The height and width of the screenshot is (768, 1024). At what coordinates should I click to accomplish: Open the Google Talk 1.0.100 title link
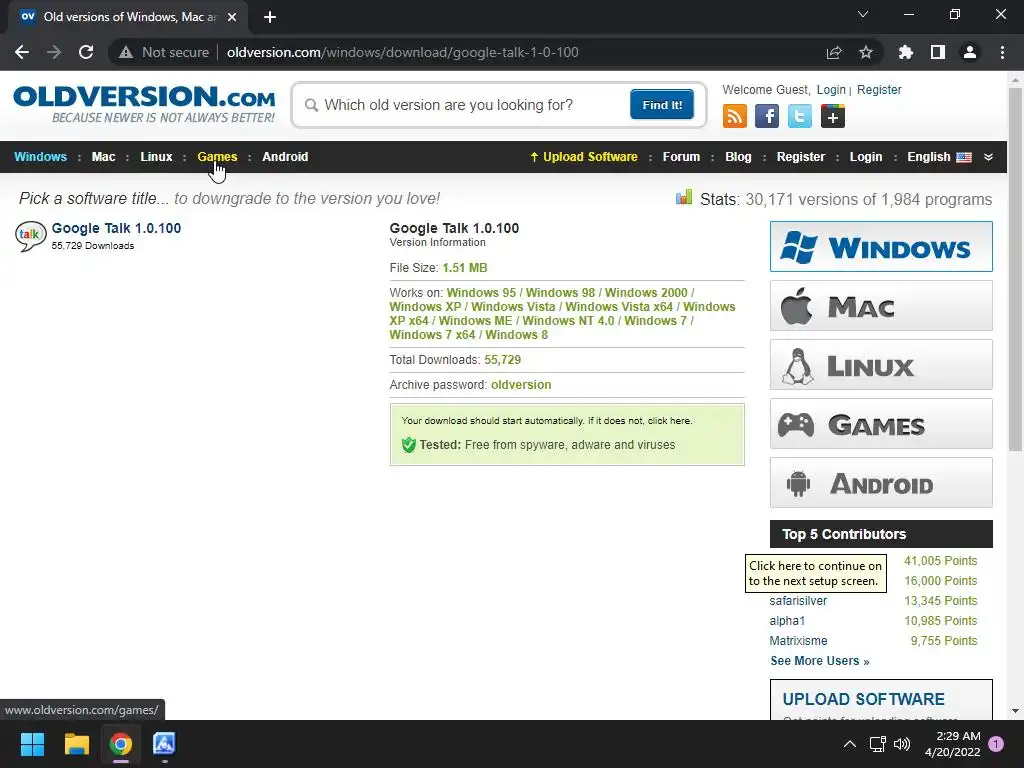pos(116,228)
